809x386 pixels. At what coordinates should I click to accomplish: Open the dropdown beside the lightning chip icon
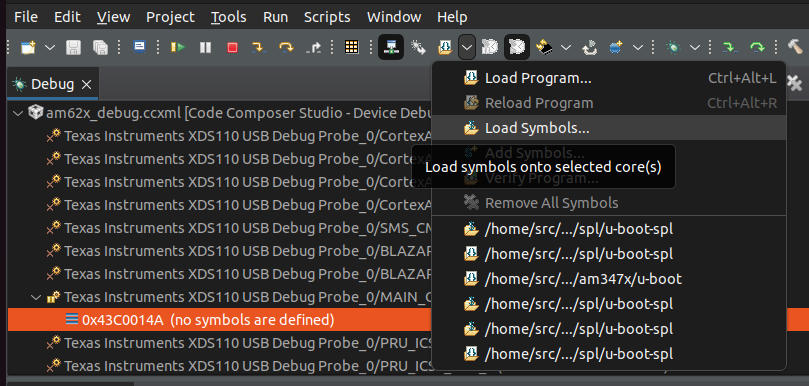tap(566, 47)
